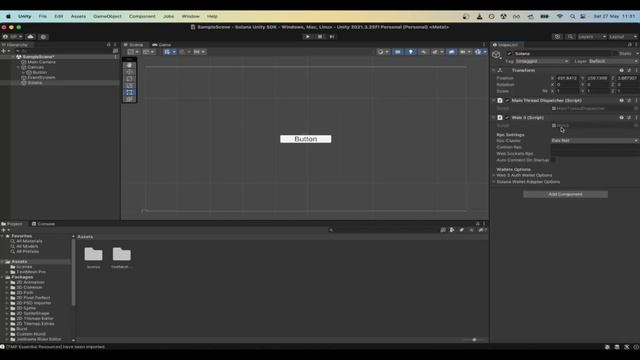Open the Assets menu in menu bar
Screen dimensions: 640x360
[x=78, y=16]
